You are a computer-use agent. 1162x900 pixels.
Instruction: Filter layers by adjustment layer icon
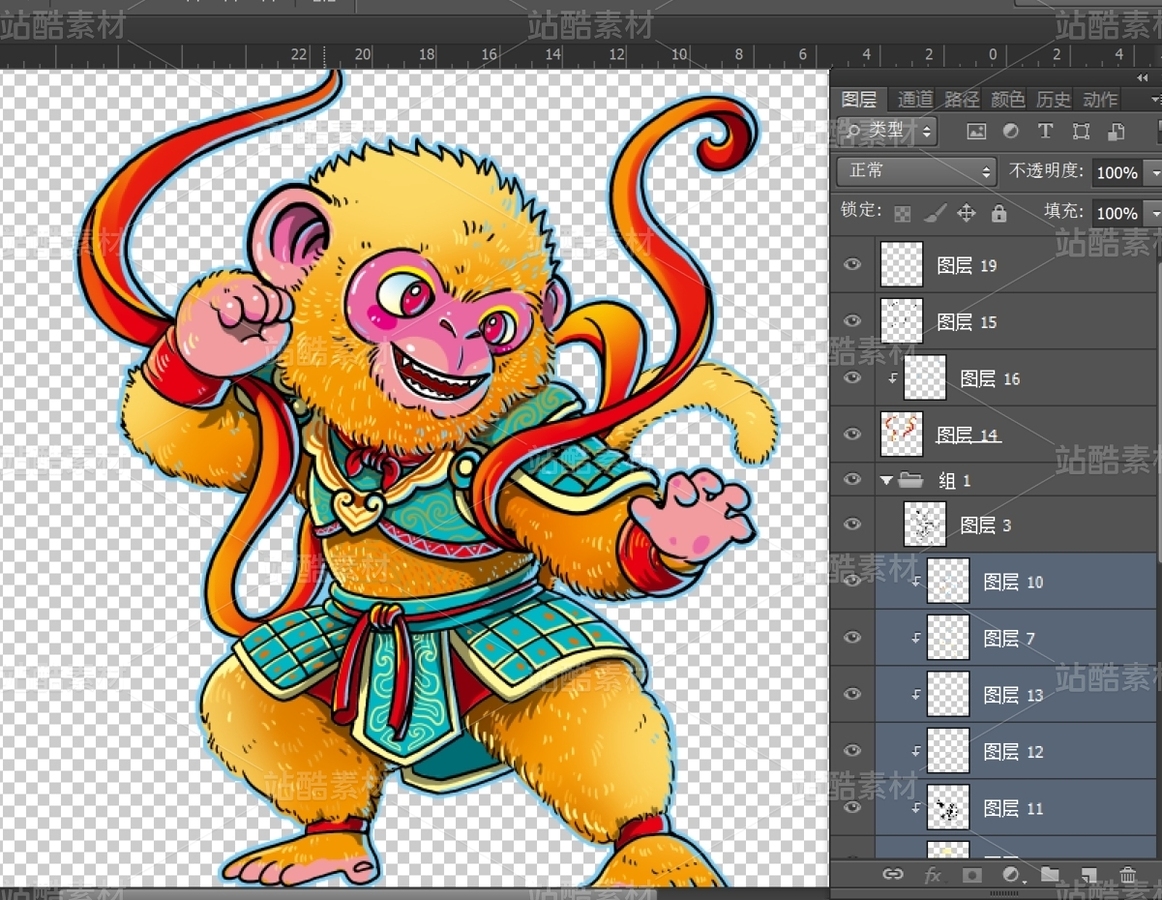click(x=1010, y=131)
